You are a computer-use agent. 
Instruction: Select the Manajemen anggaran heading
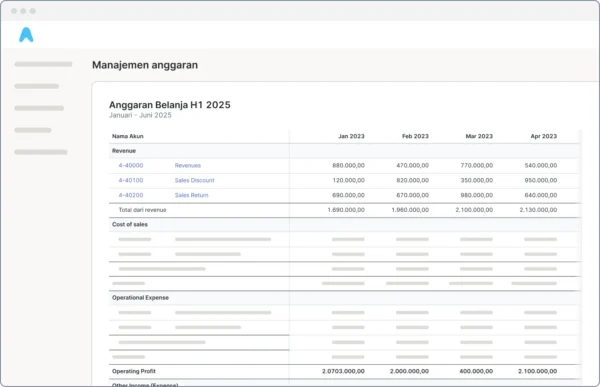pos(145,65)
